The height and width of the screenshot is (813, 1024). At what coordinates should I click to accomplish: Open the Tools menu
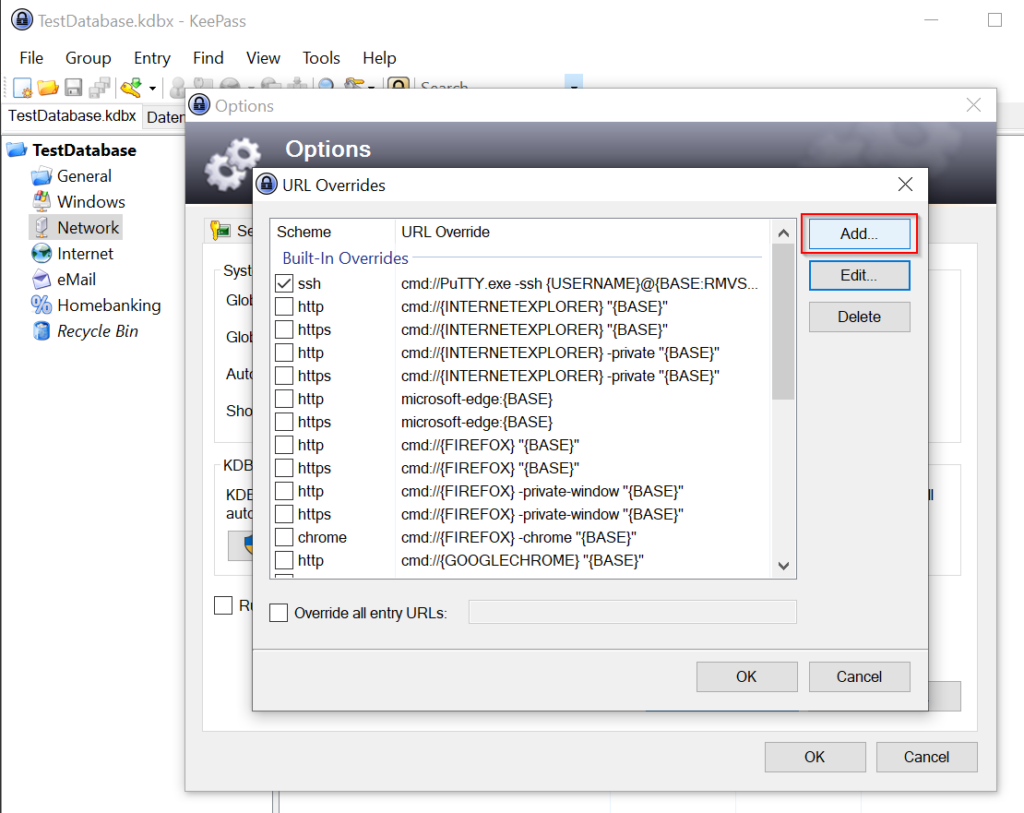321,58
